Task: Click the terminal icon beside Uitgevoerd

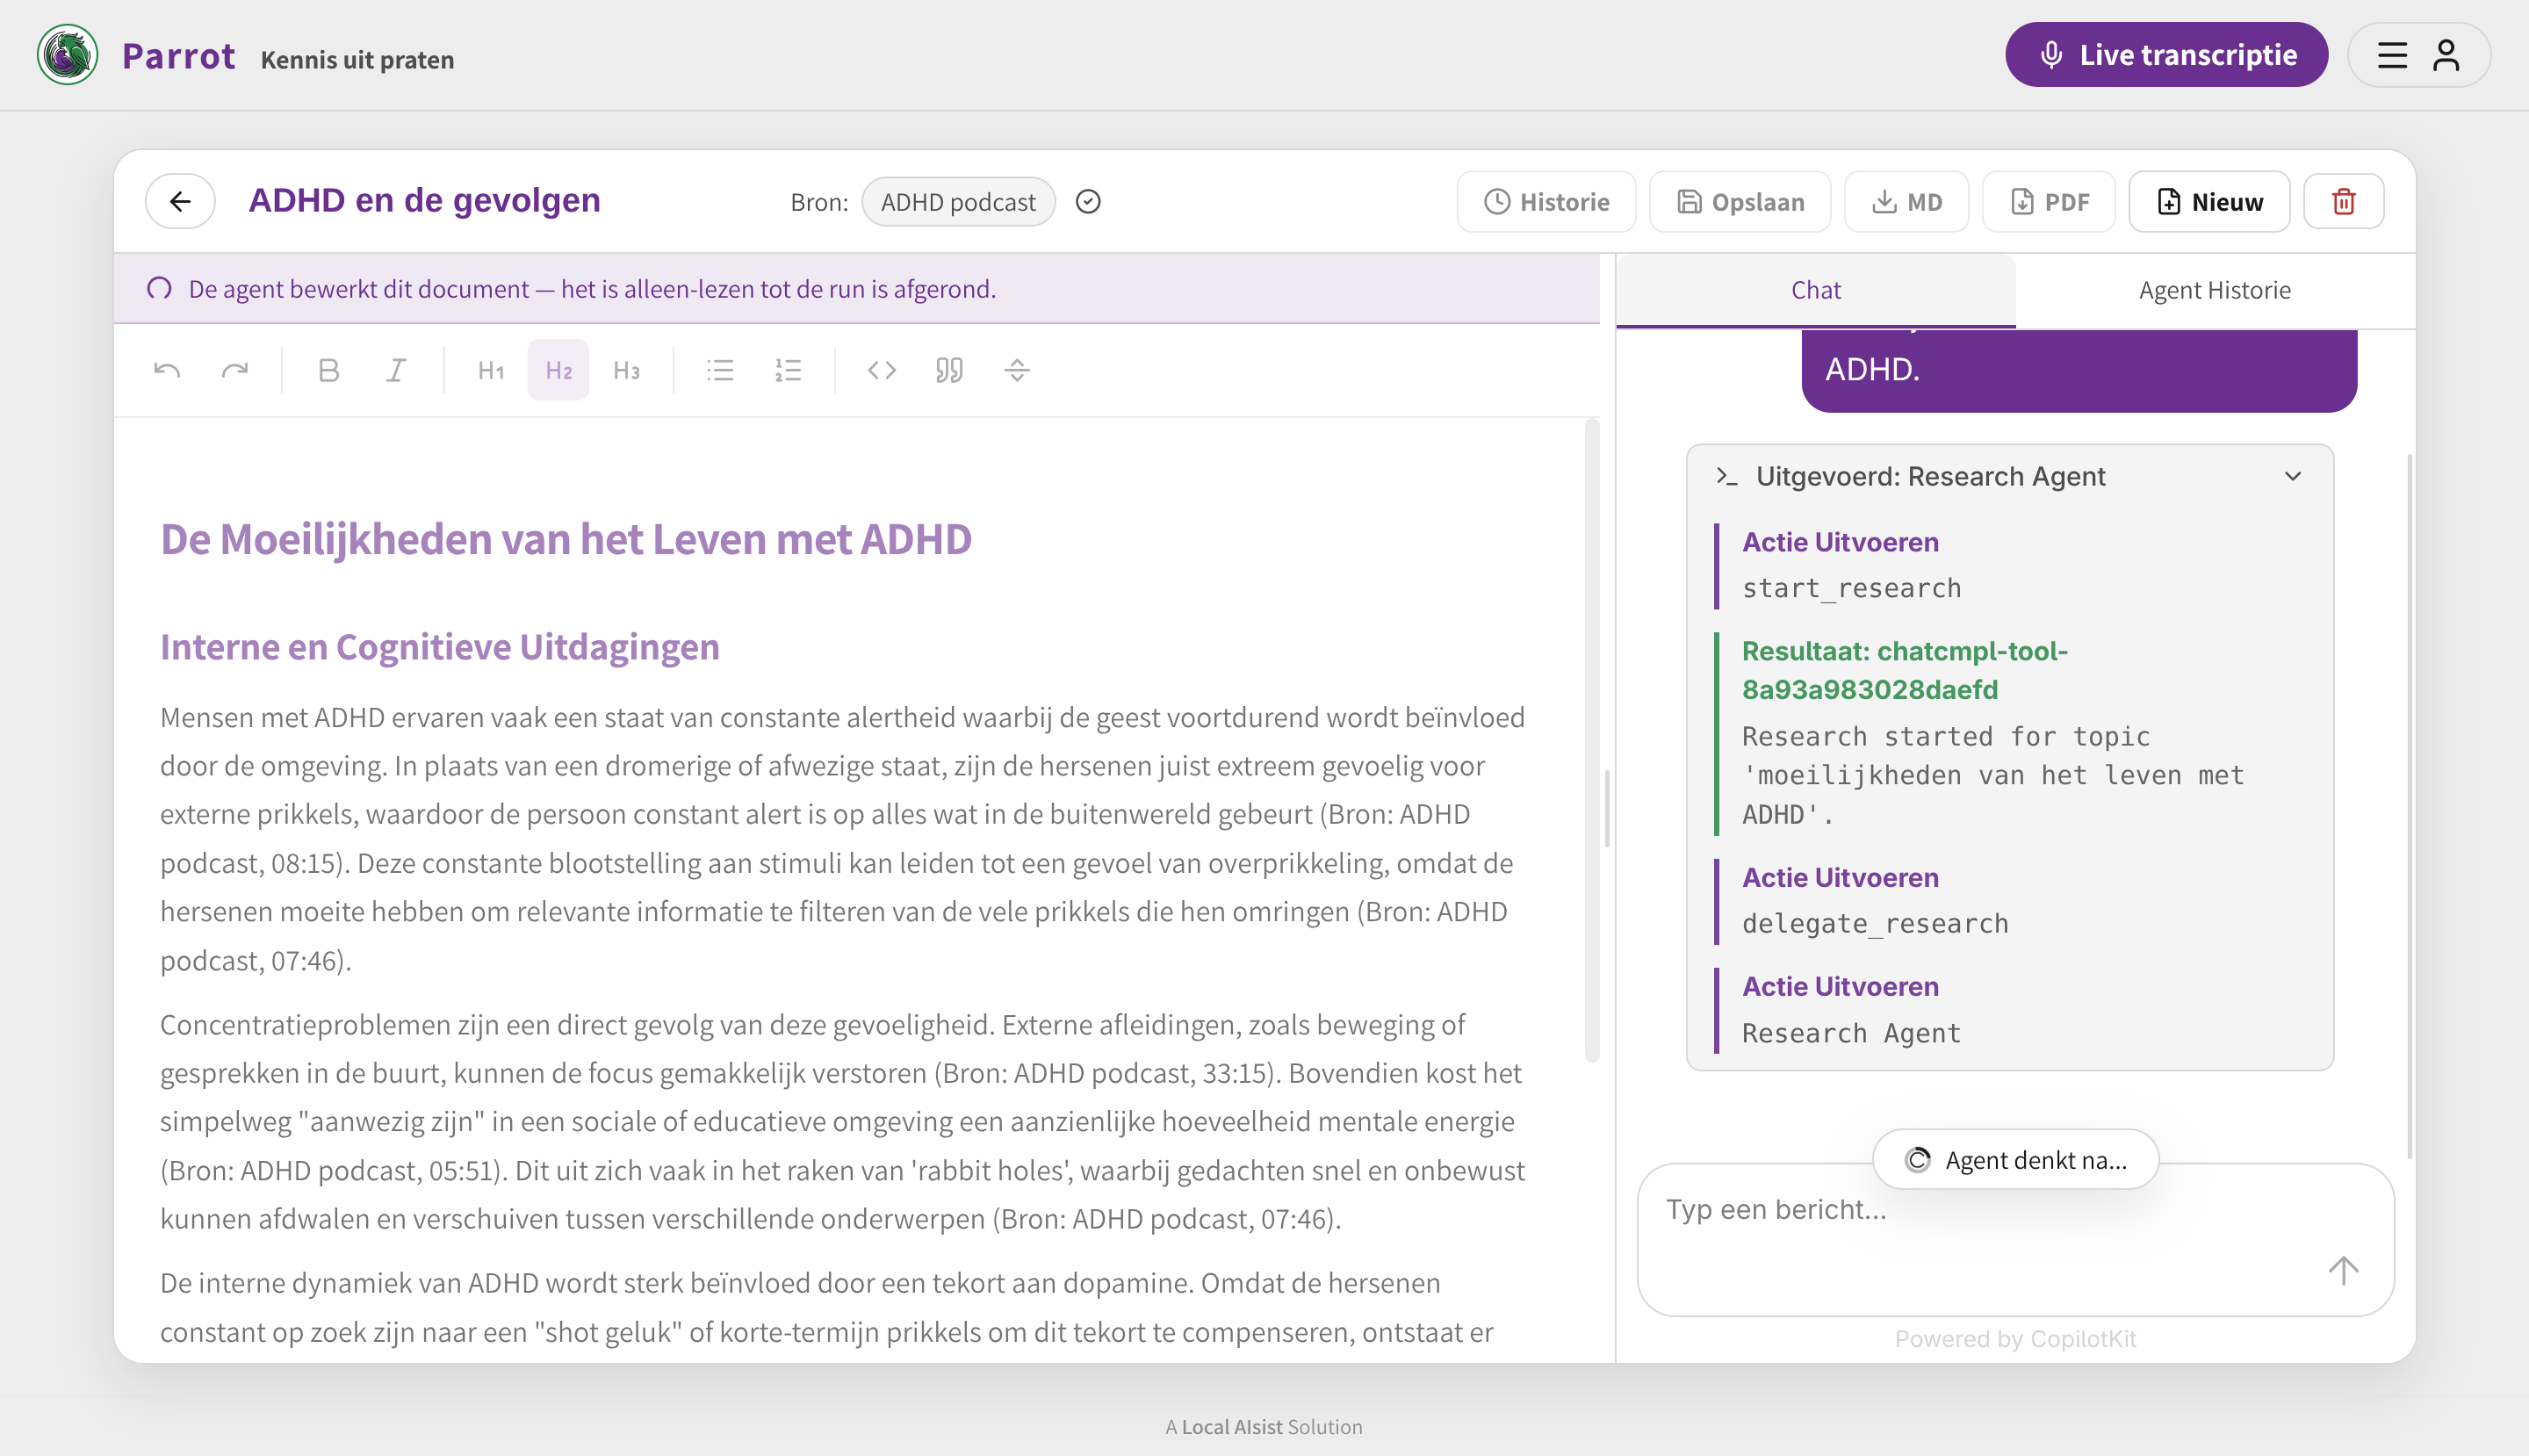Action: pyautogui.click(x=1726, y=476)
